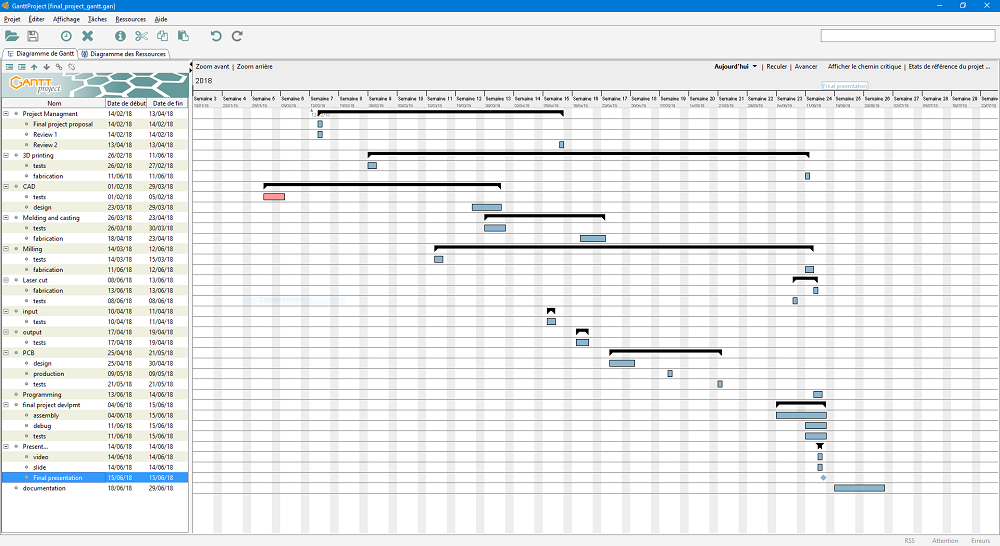Image resolution: width=1000 pixels, height=546 pixels.
Task: Open task properties info icon
Action: coord(120,36)
